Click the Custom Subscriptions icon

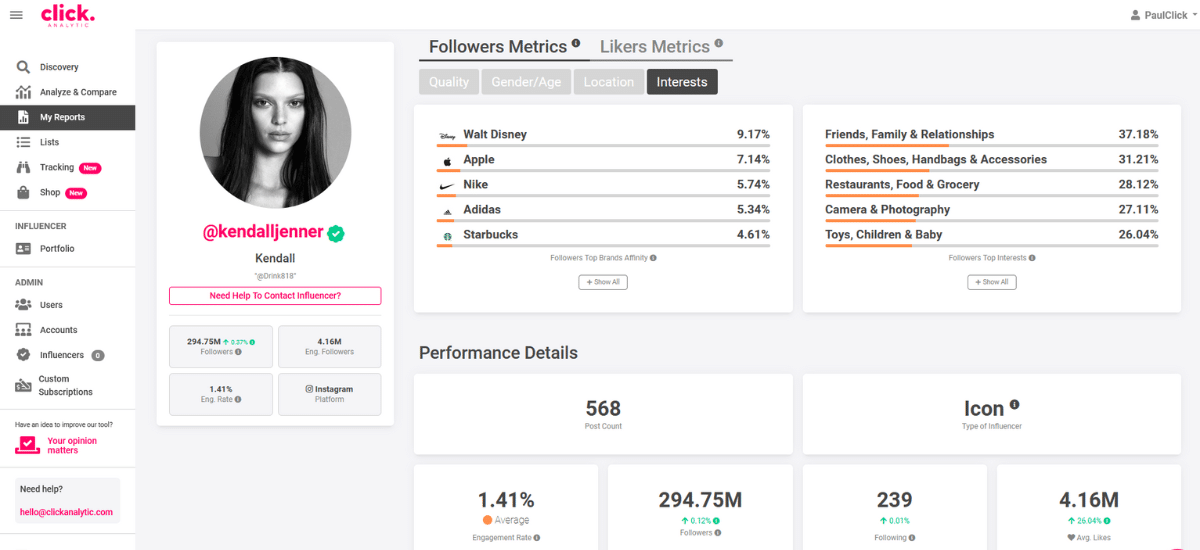pyautogui.click(x=23, y=386)
